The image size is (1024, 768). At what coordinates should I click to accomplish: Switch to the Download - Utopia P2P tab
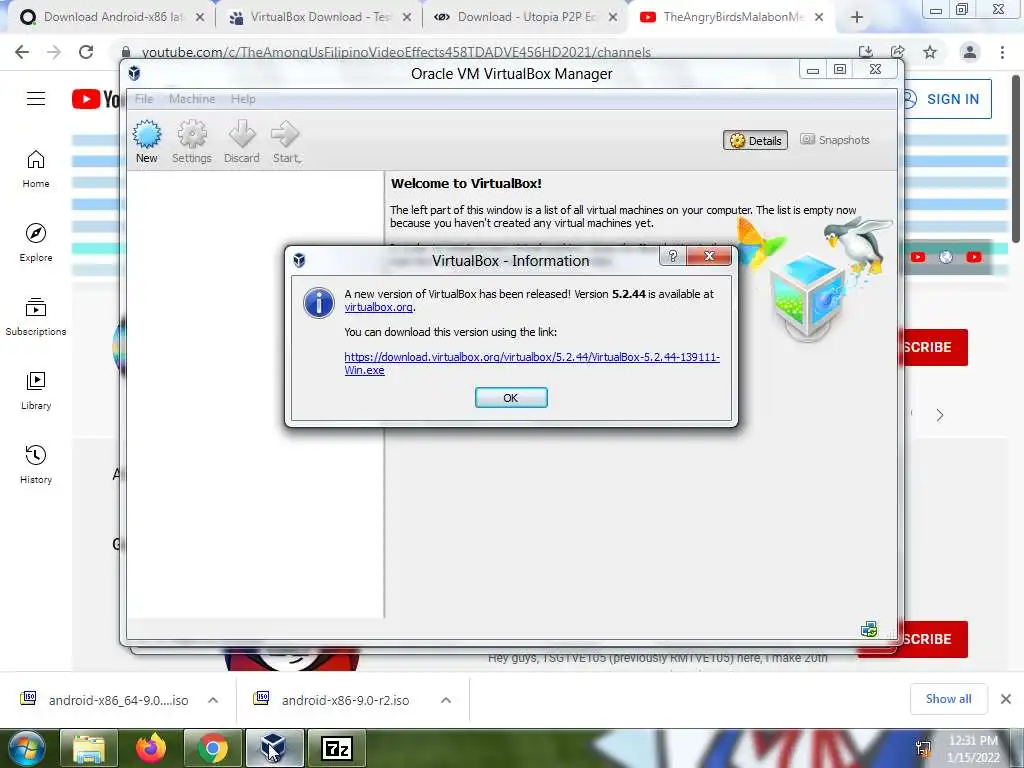pyautogui.click(x=526, y=17)
